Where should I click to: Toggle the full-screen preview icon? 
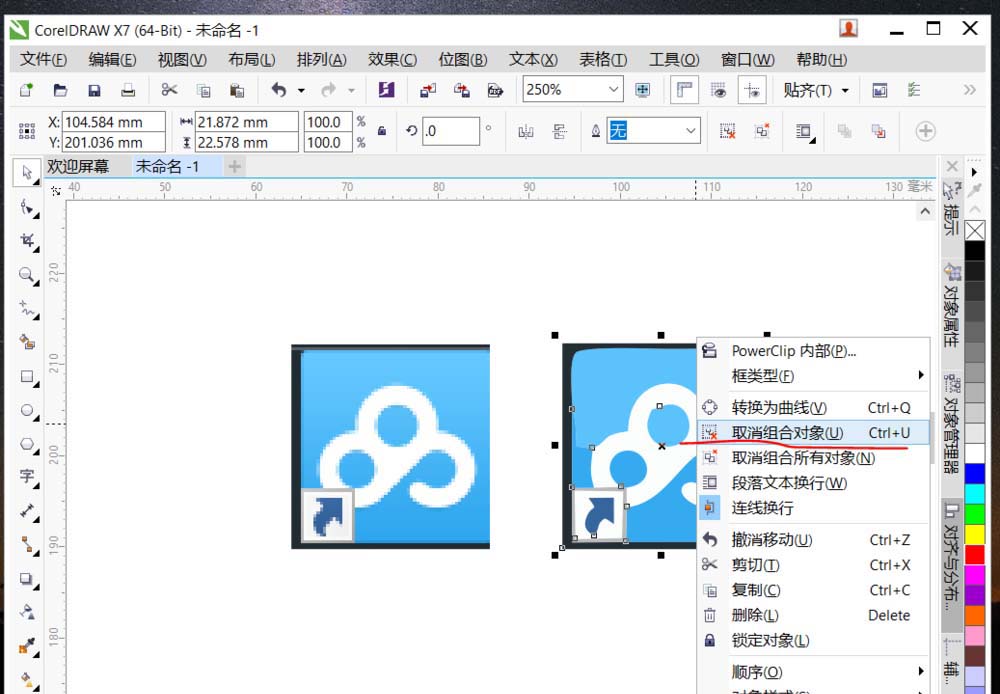pos(640,90)
